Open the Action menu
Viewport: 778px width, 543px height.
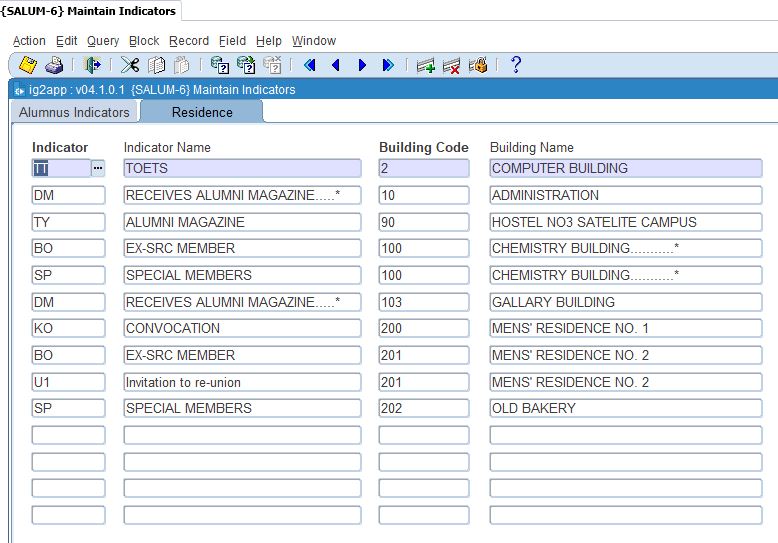pyautogui.click(x=29, y=41)
